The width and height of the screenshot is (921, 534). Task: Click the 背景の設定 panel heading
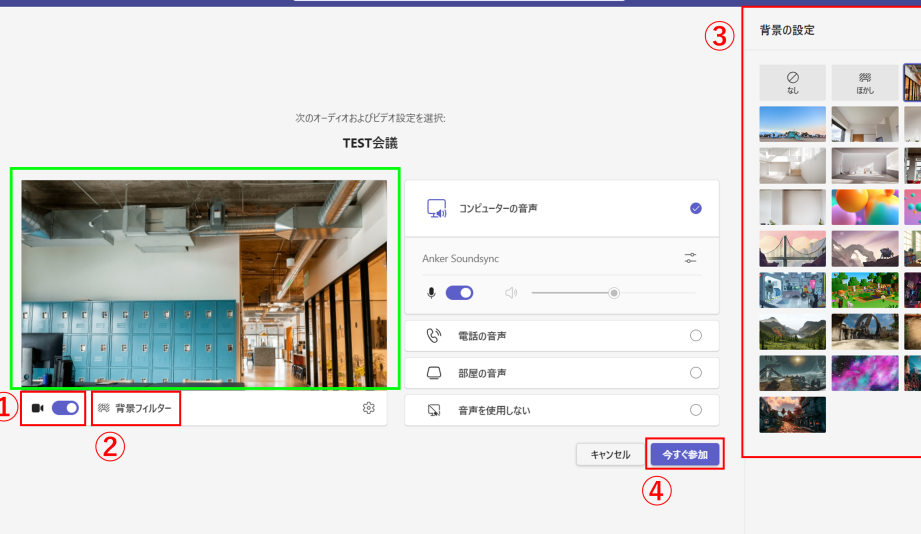pos(787,30)
